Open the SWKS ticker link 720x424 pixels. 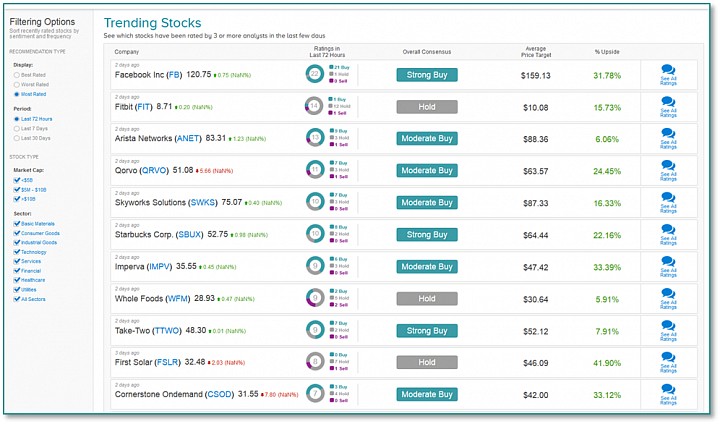pyautogui.click(x=202, y=203)
